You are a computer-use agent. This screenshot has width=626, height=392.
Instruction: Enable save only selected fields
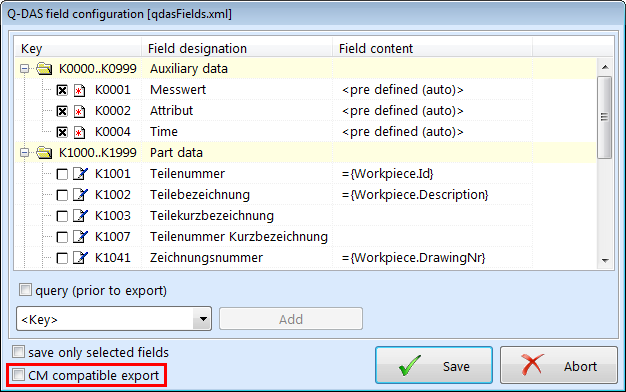click(18, 352)
